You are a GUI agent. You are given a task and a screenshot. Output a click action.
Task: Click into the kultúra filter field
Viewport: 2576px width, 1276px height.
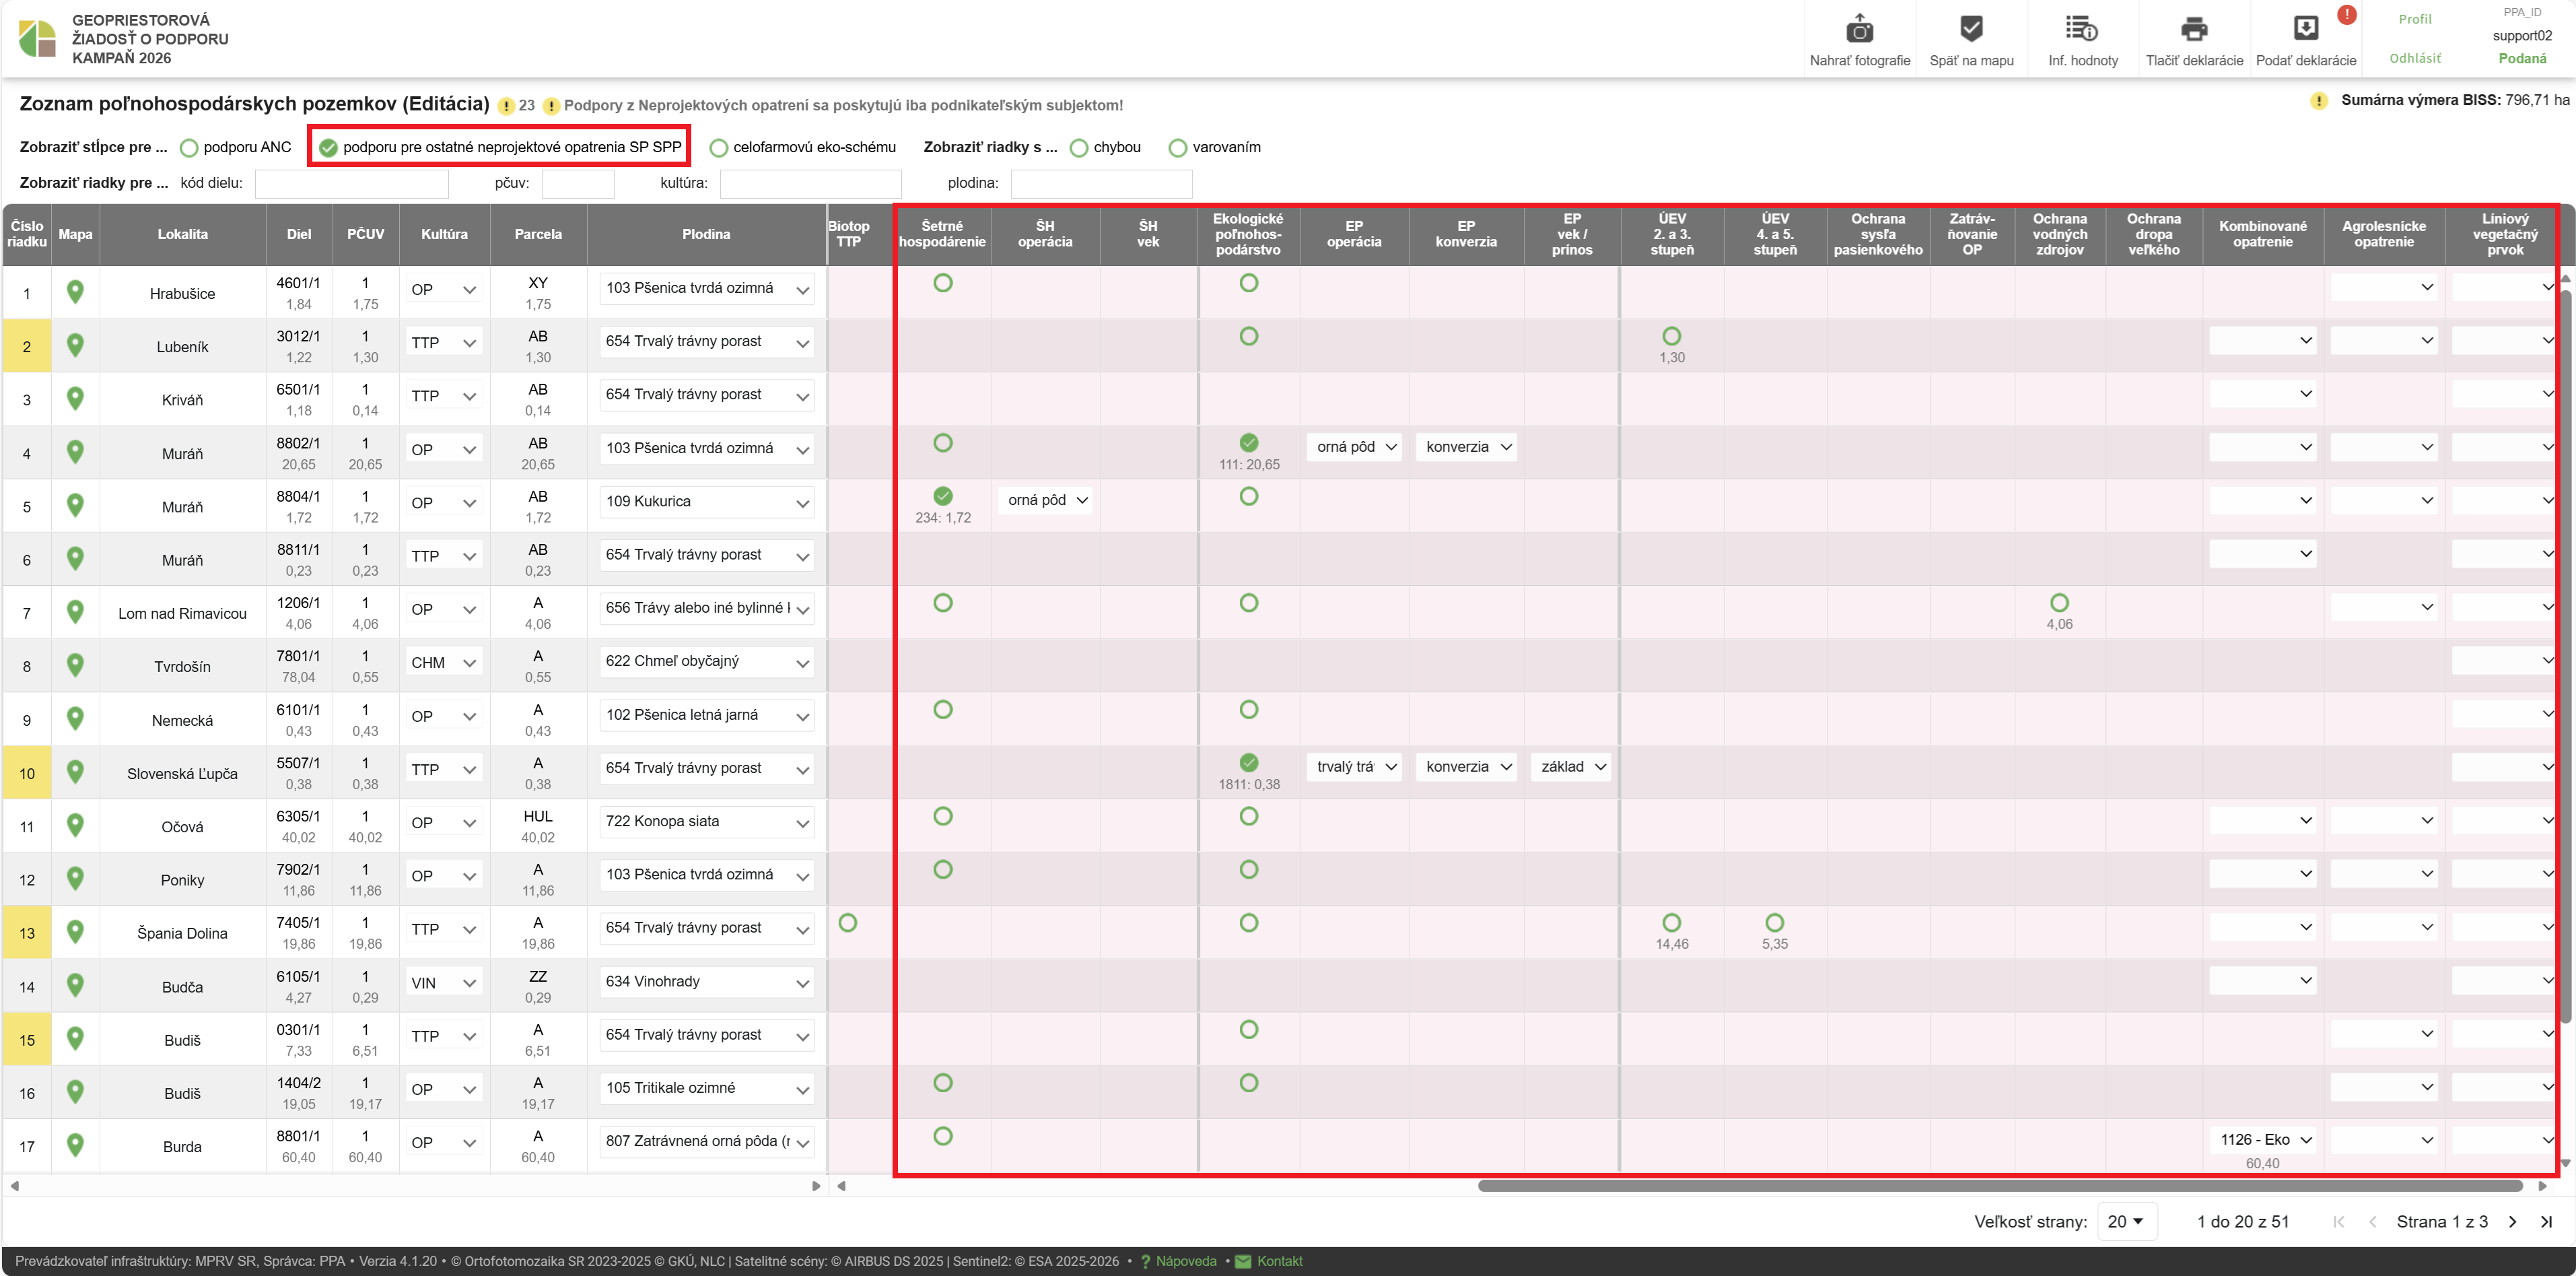[x=810, y=183]
